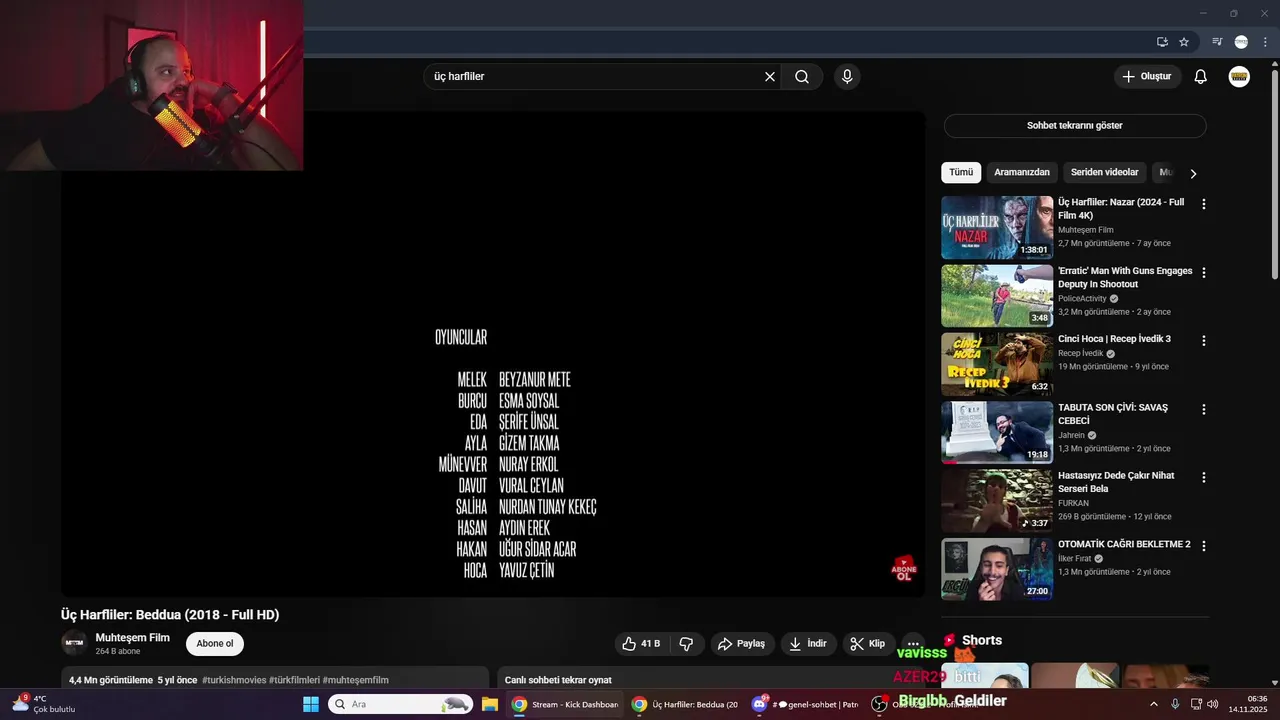Open options menu for Cinci Hoca video
The image size is (1280, 720).
point(1203,341)
